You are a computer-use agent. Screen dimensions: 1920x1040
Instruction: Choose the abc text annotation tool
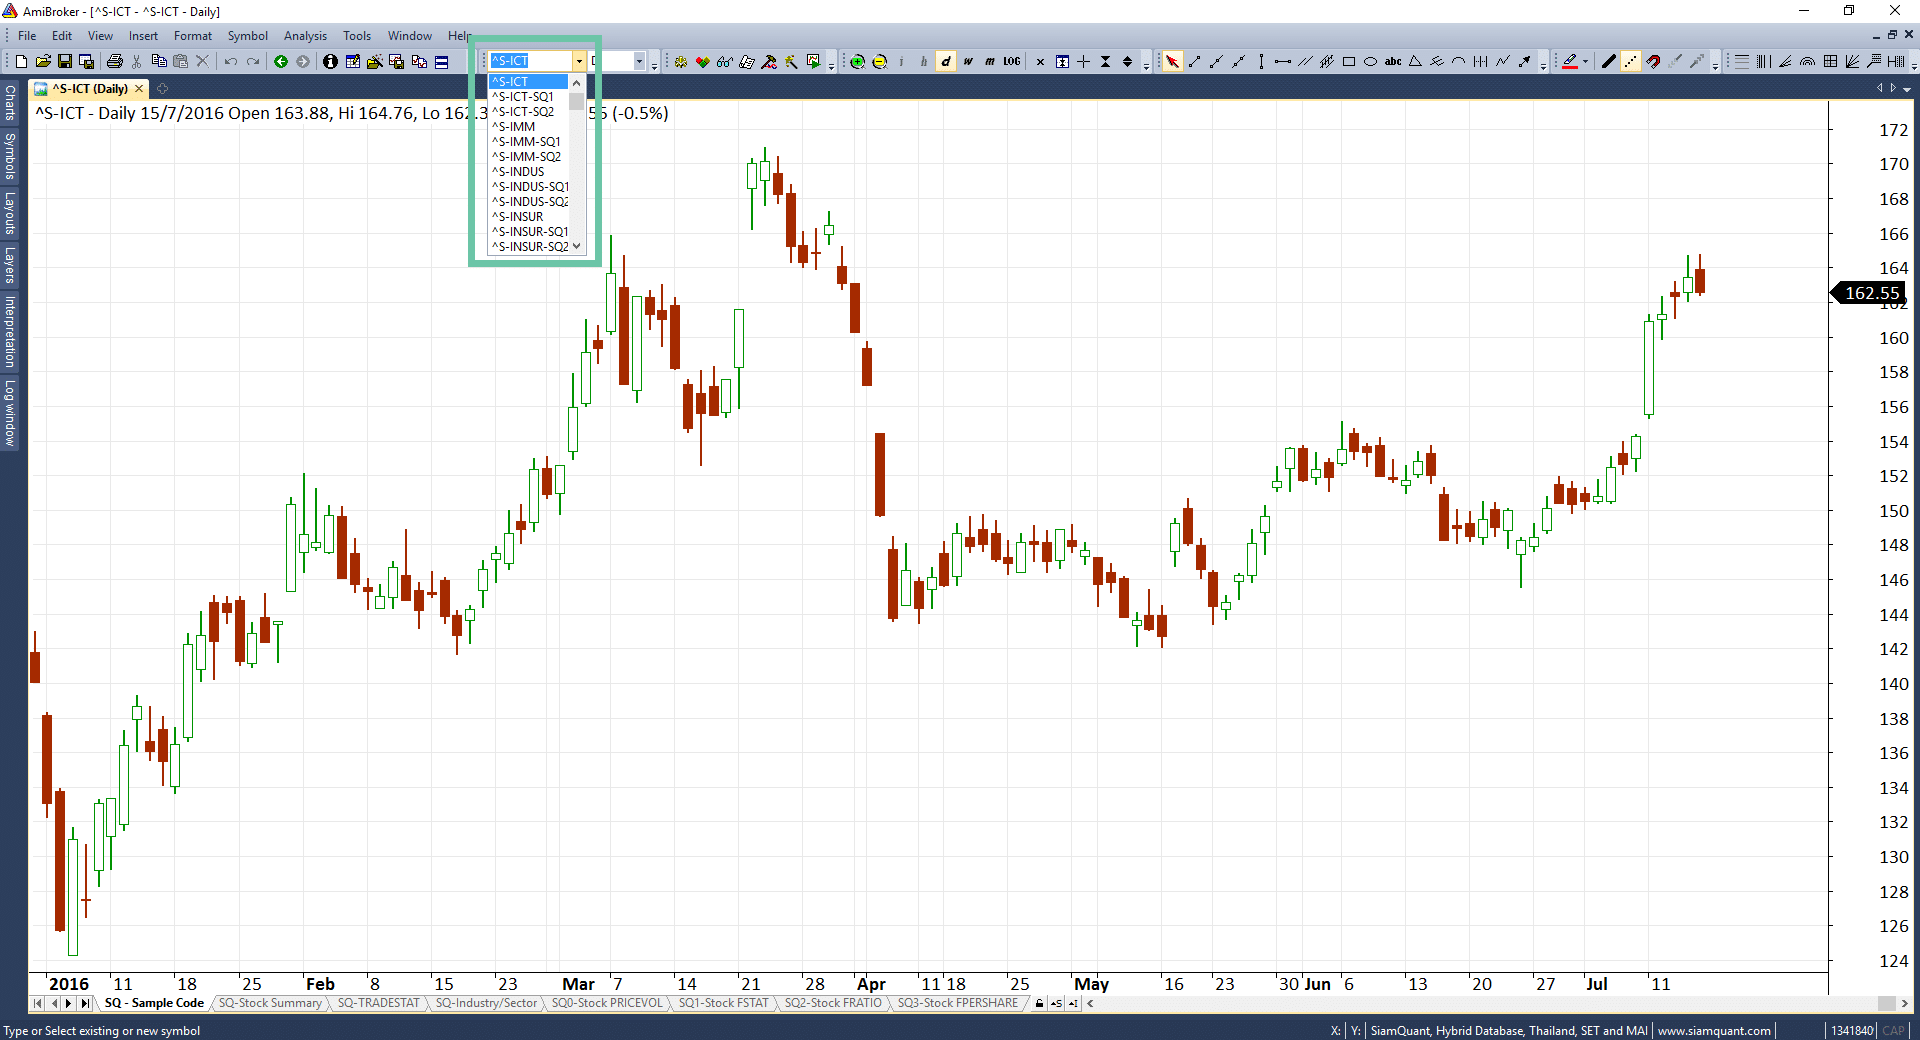pyautogui.click(x=1393, y=62)
